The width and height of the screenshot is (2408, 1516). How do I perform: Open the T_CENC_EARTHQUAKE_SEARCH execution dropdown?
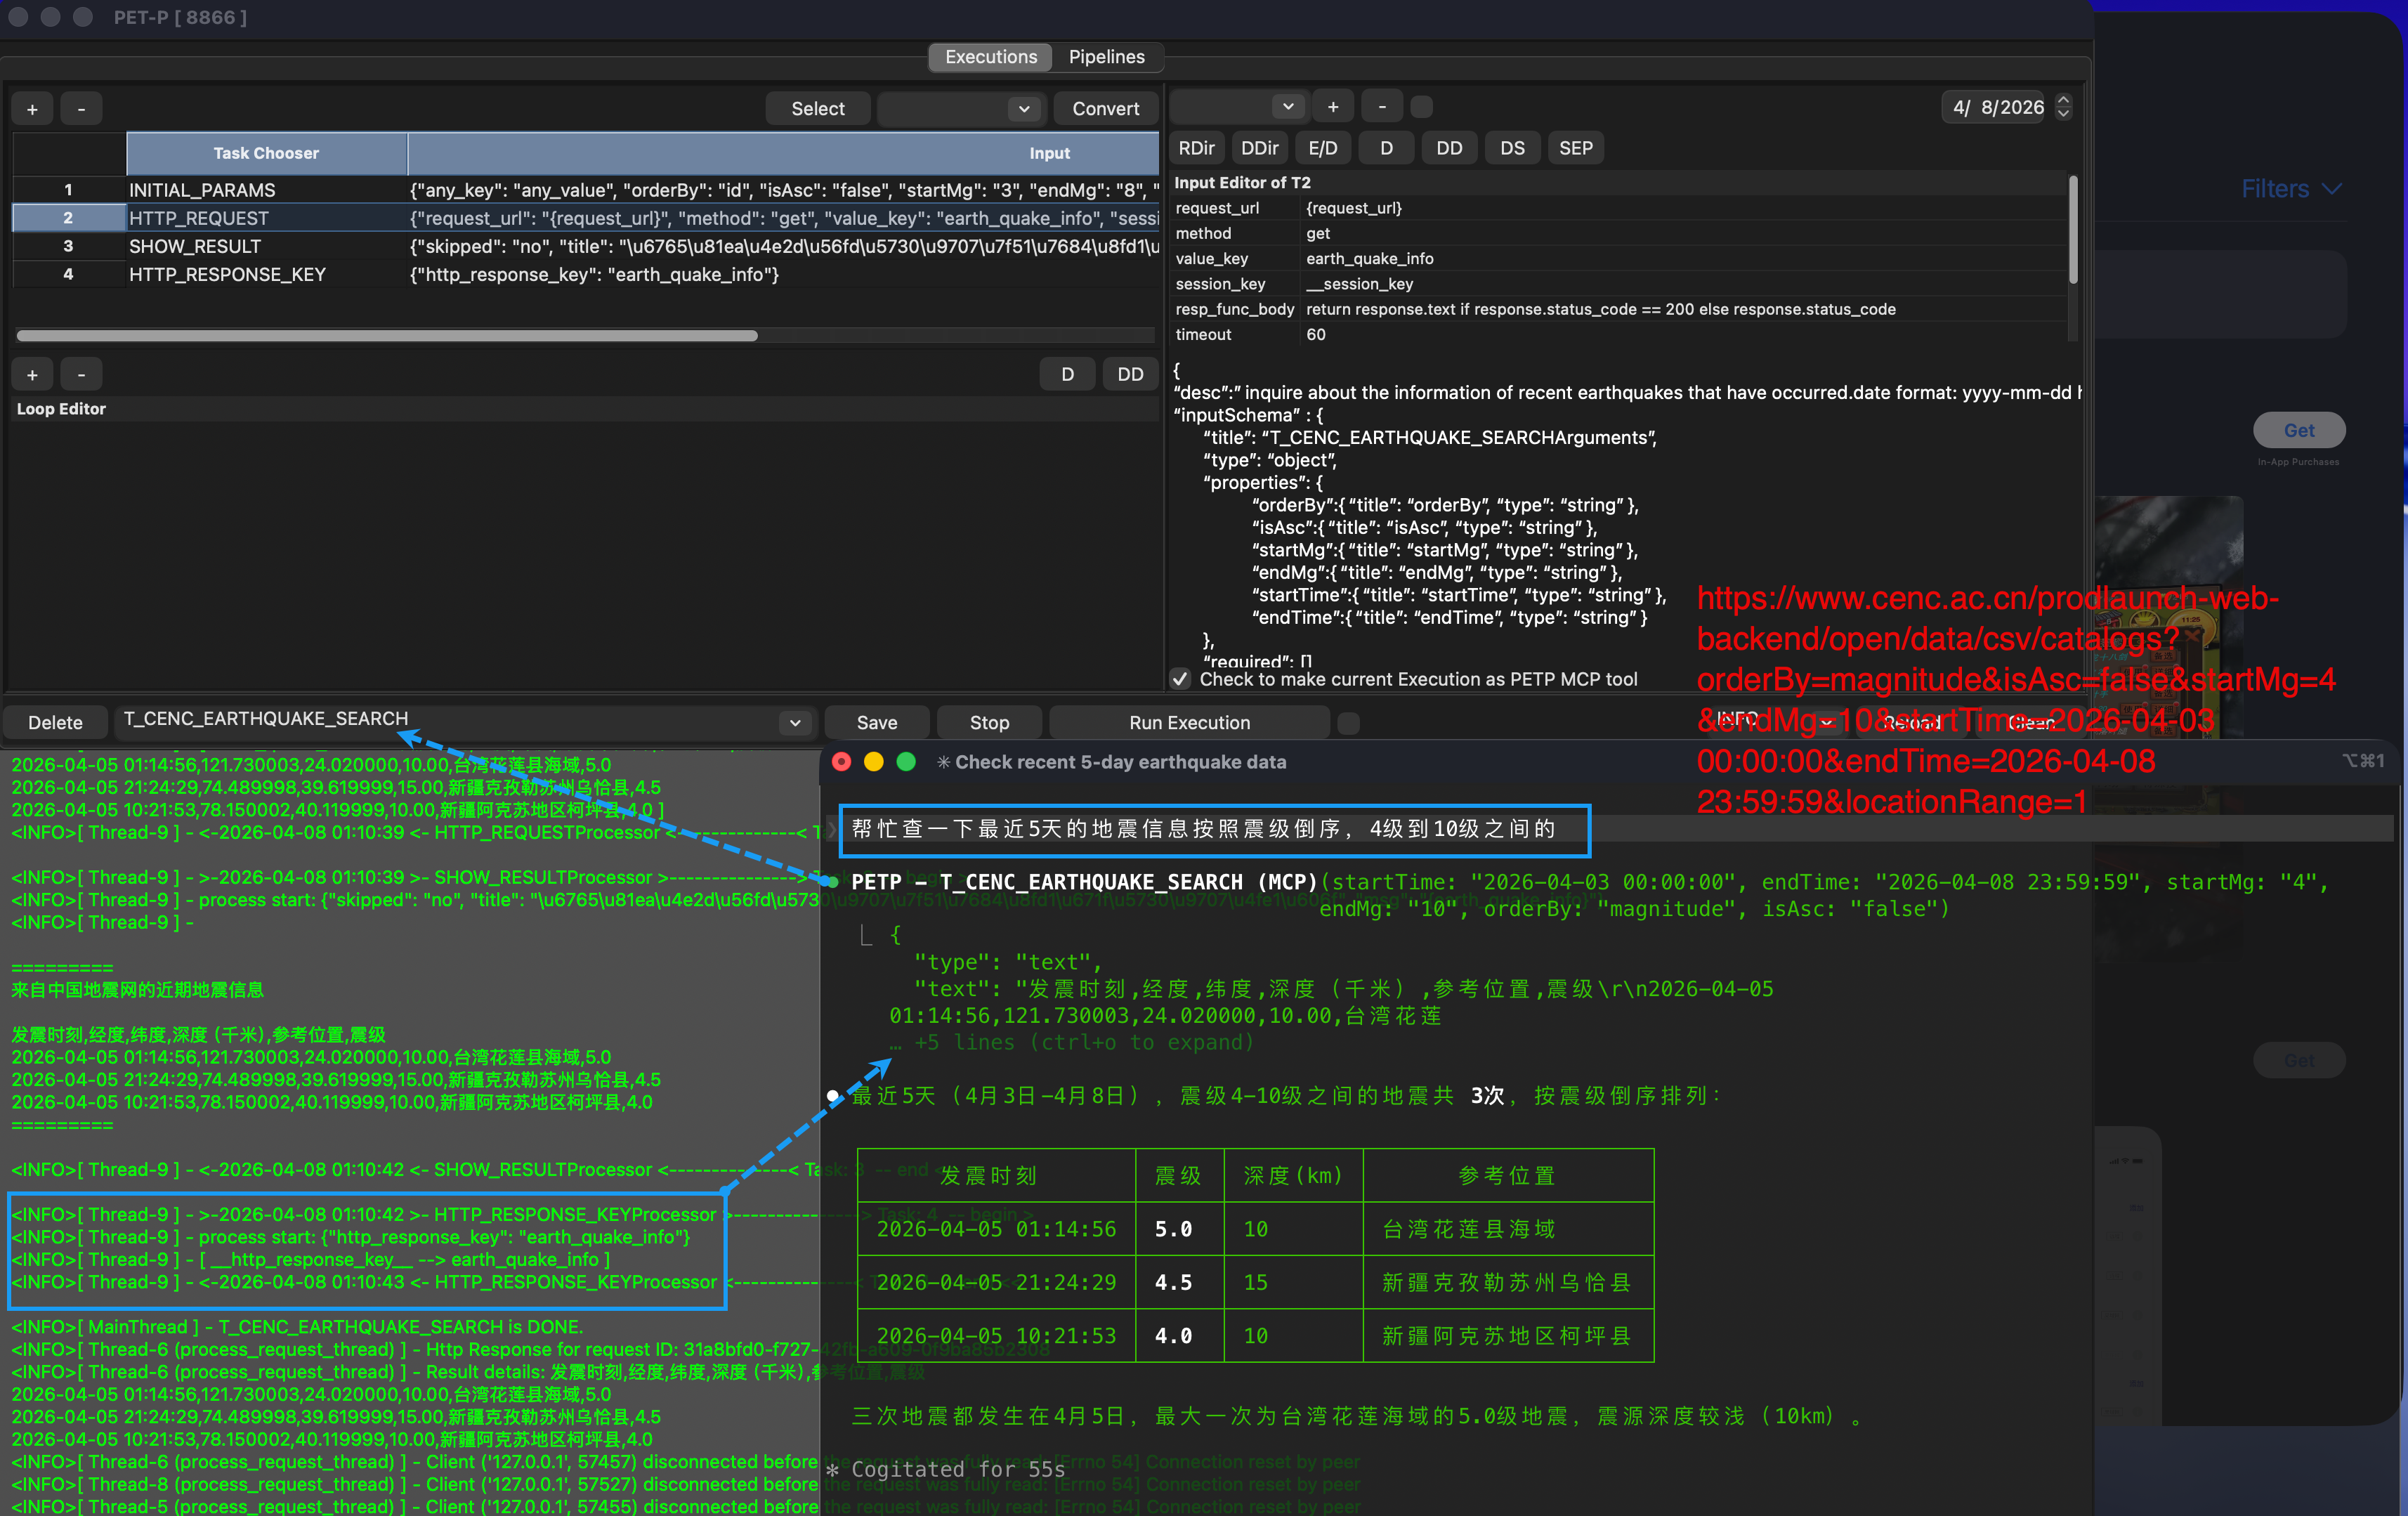pos(795,722)
